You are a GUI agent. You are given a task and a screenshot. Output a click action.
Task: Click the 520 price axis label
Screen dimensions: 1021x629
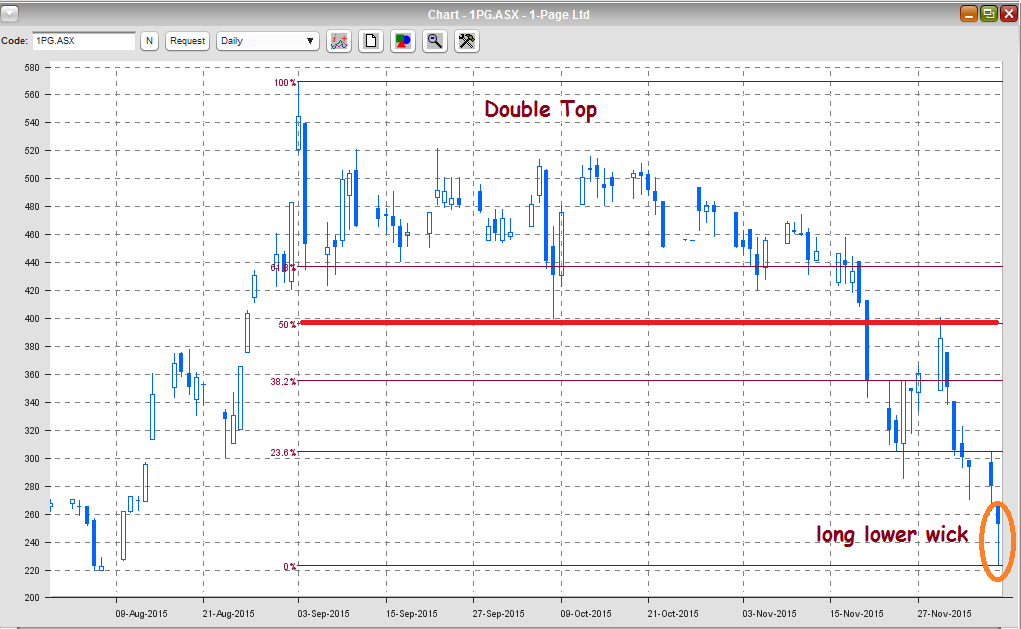coord(32,151)
